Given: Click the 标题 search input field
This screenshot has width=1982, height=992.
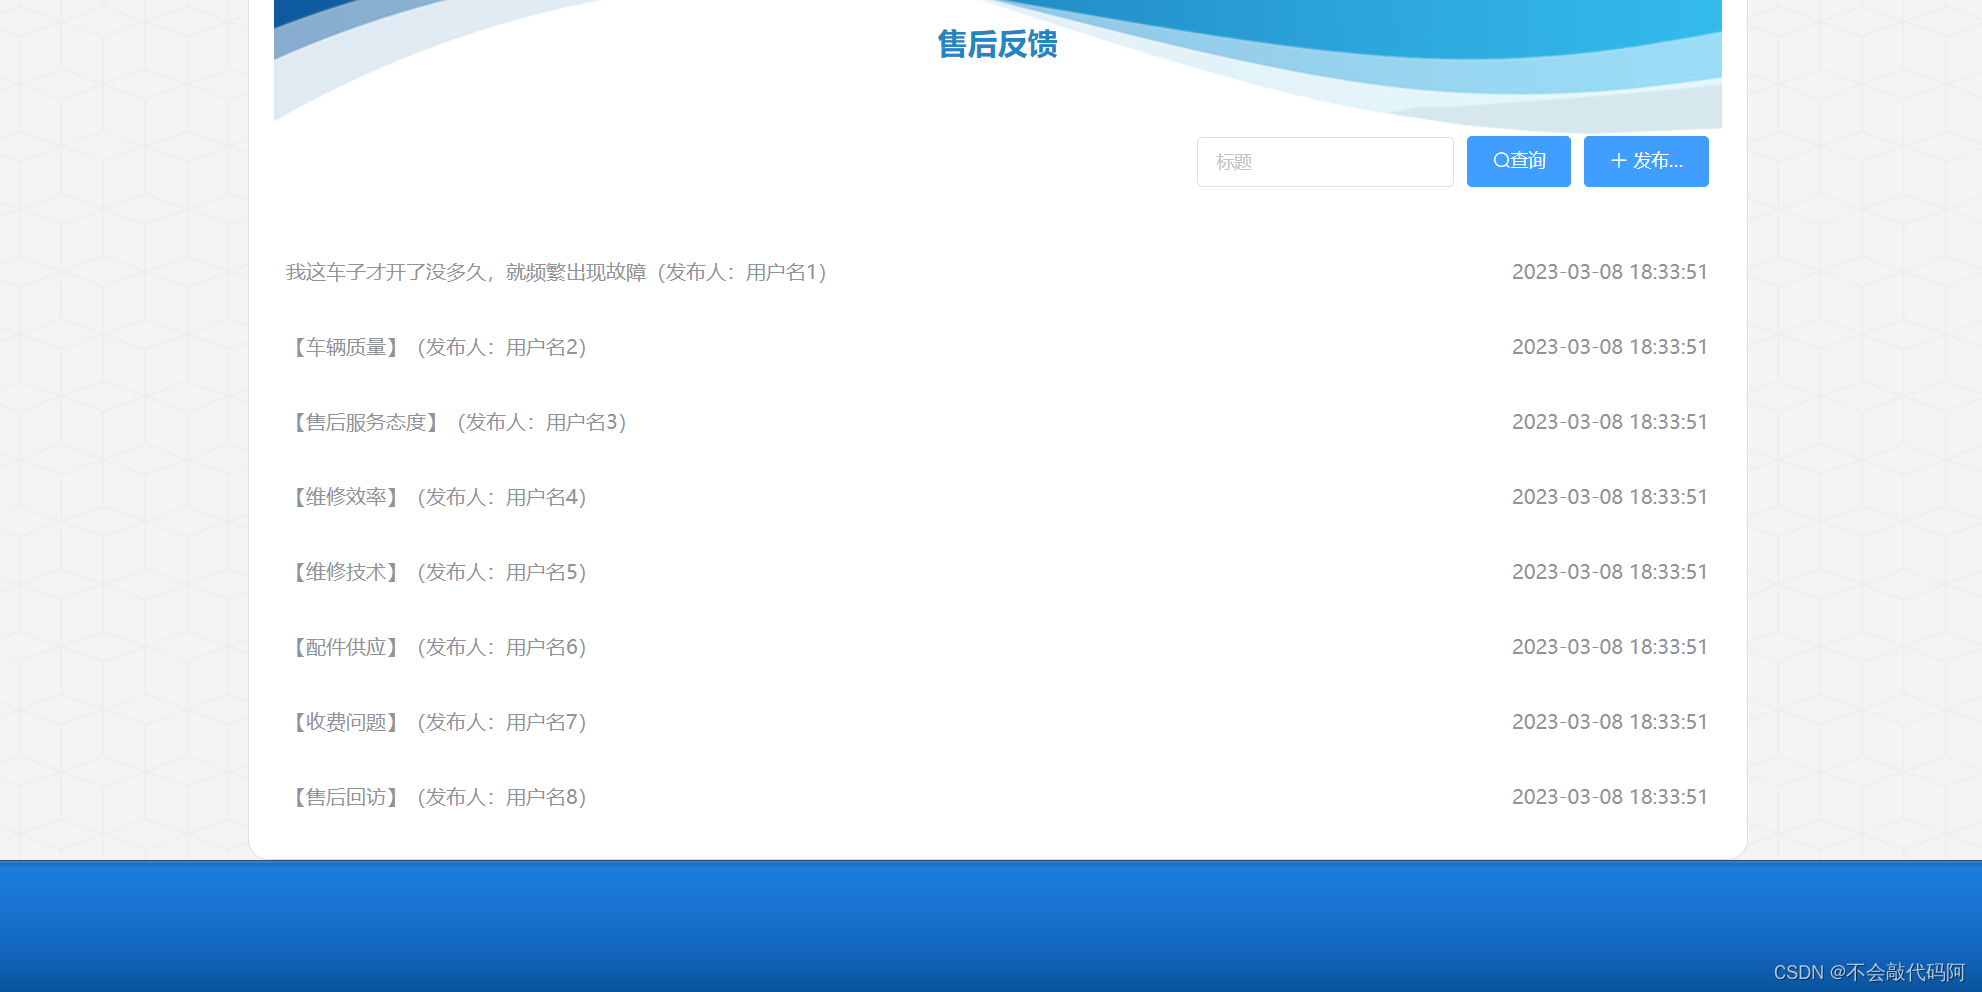Looking at the screenshot, I should pyautogui.click(x=1325, y=161).
